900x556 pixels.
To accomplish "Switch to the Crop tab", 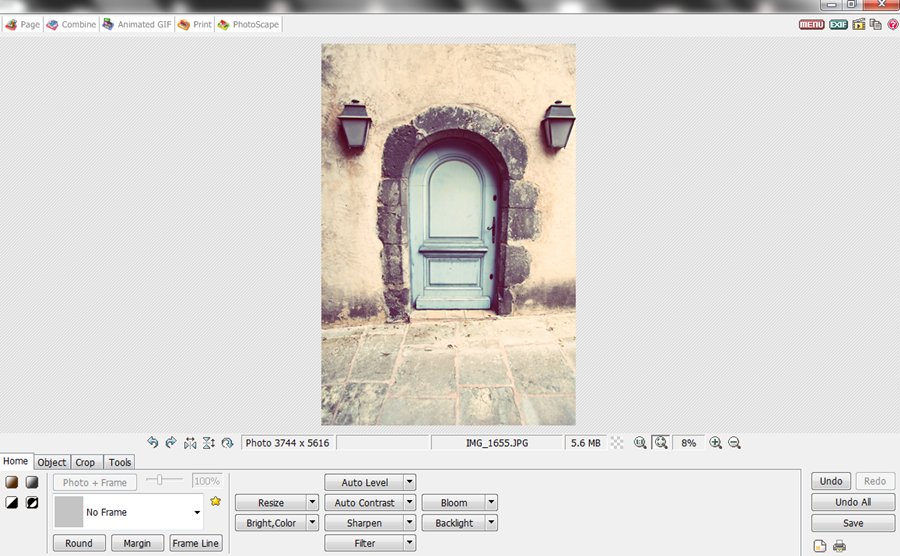I will 86,462.
